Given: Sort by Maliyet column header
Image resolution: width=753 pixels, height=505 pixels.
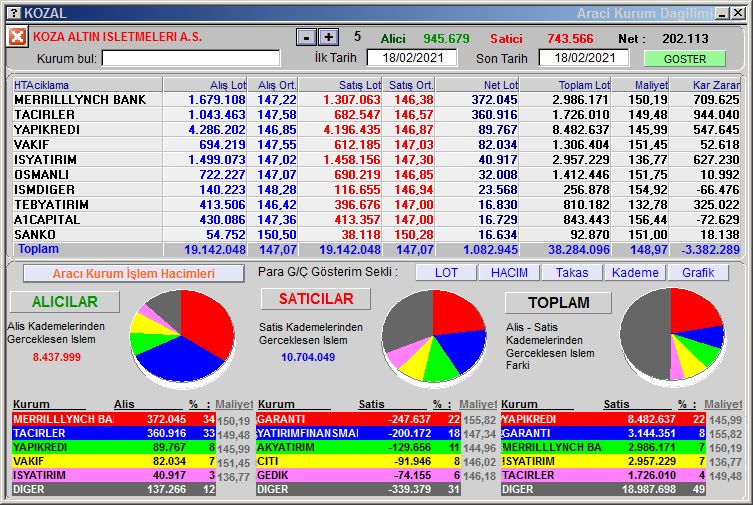Looking at the screenshot, I should pyautogui.click(x=641, y=85).
